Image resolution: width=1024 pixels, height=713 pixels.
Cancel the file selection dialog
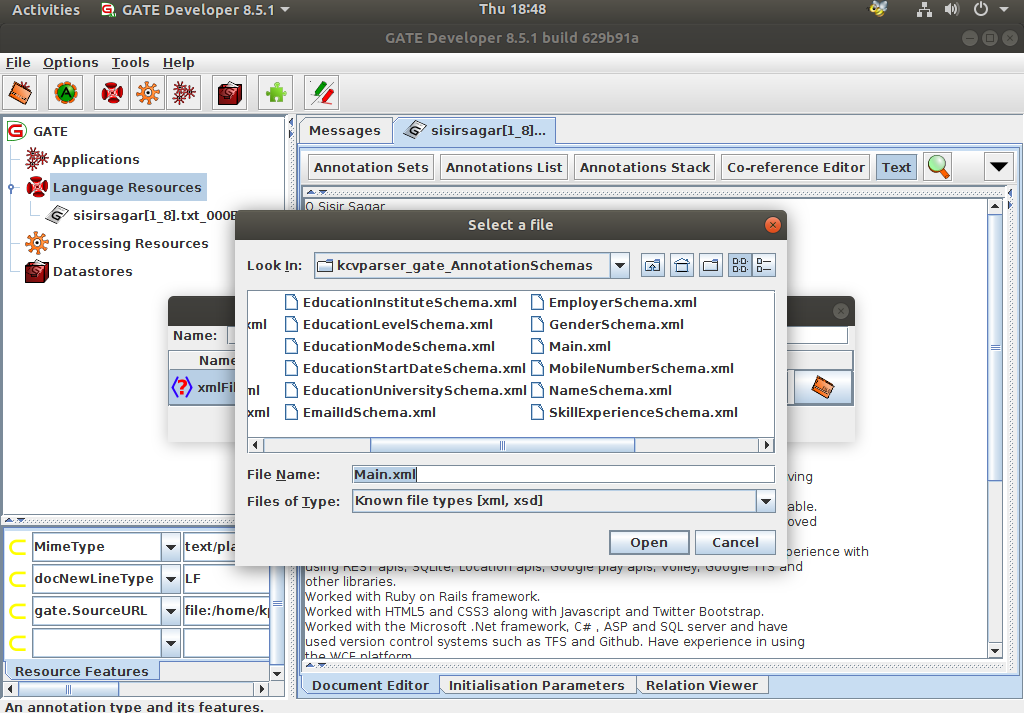tap(735, 541)
